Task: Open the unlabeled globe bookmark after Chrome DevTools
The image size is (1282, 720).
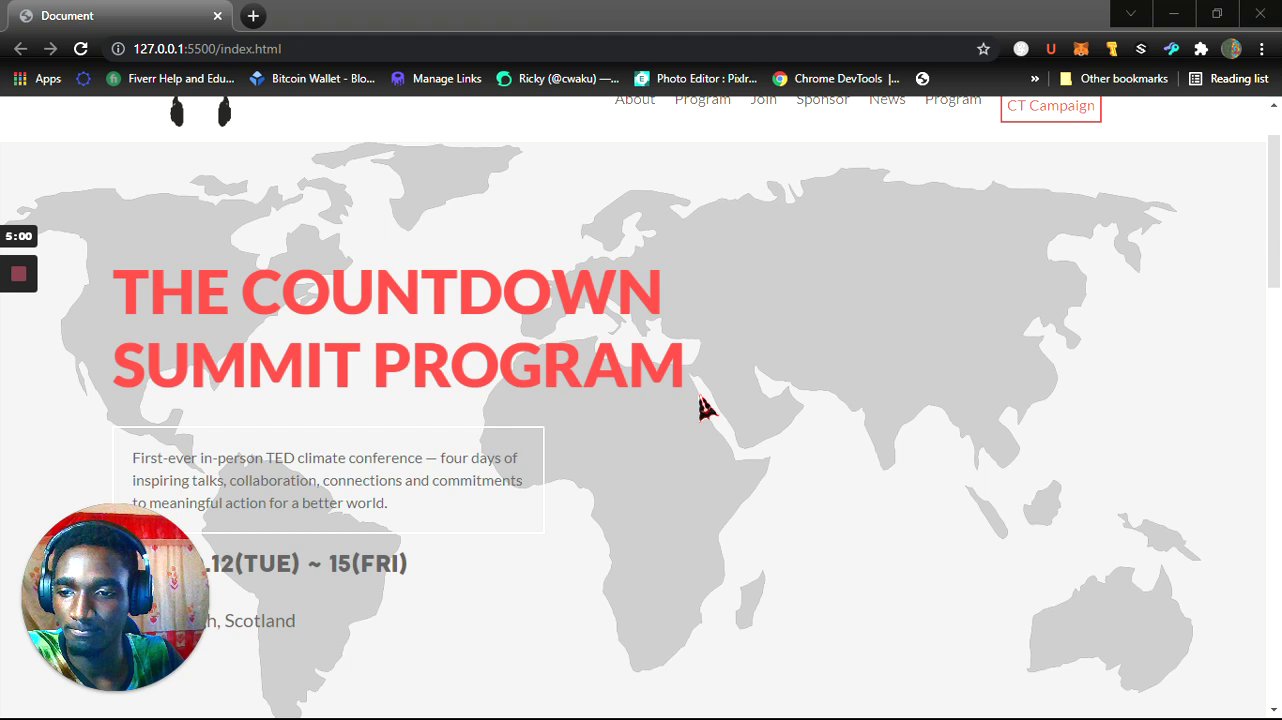Action: [x=922, y=79]
